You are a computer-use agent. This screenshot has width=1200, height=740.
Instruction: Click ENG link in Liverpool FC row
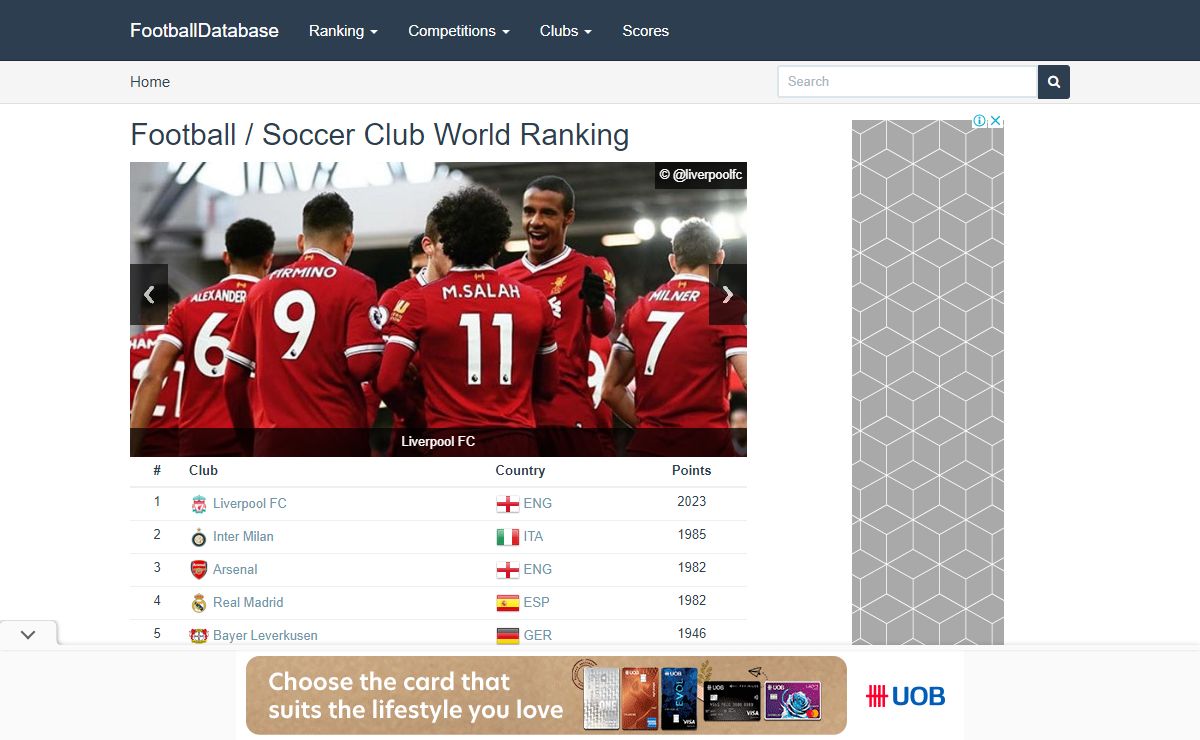[x=538, y=503]
